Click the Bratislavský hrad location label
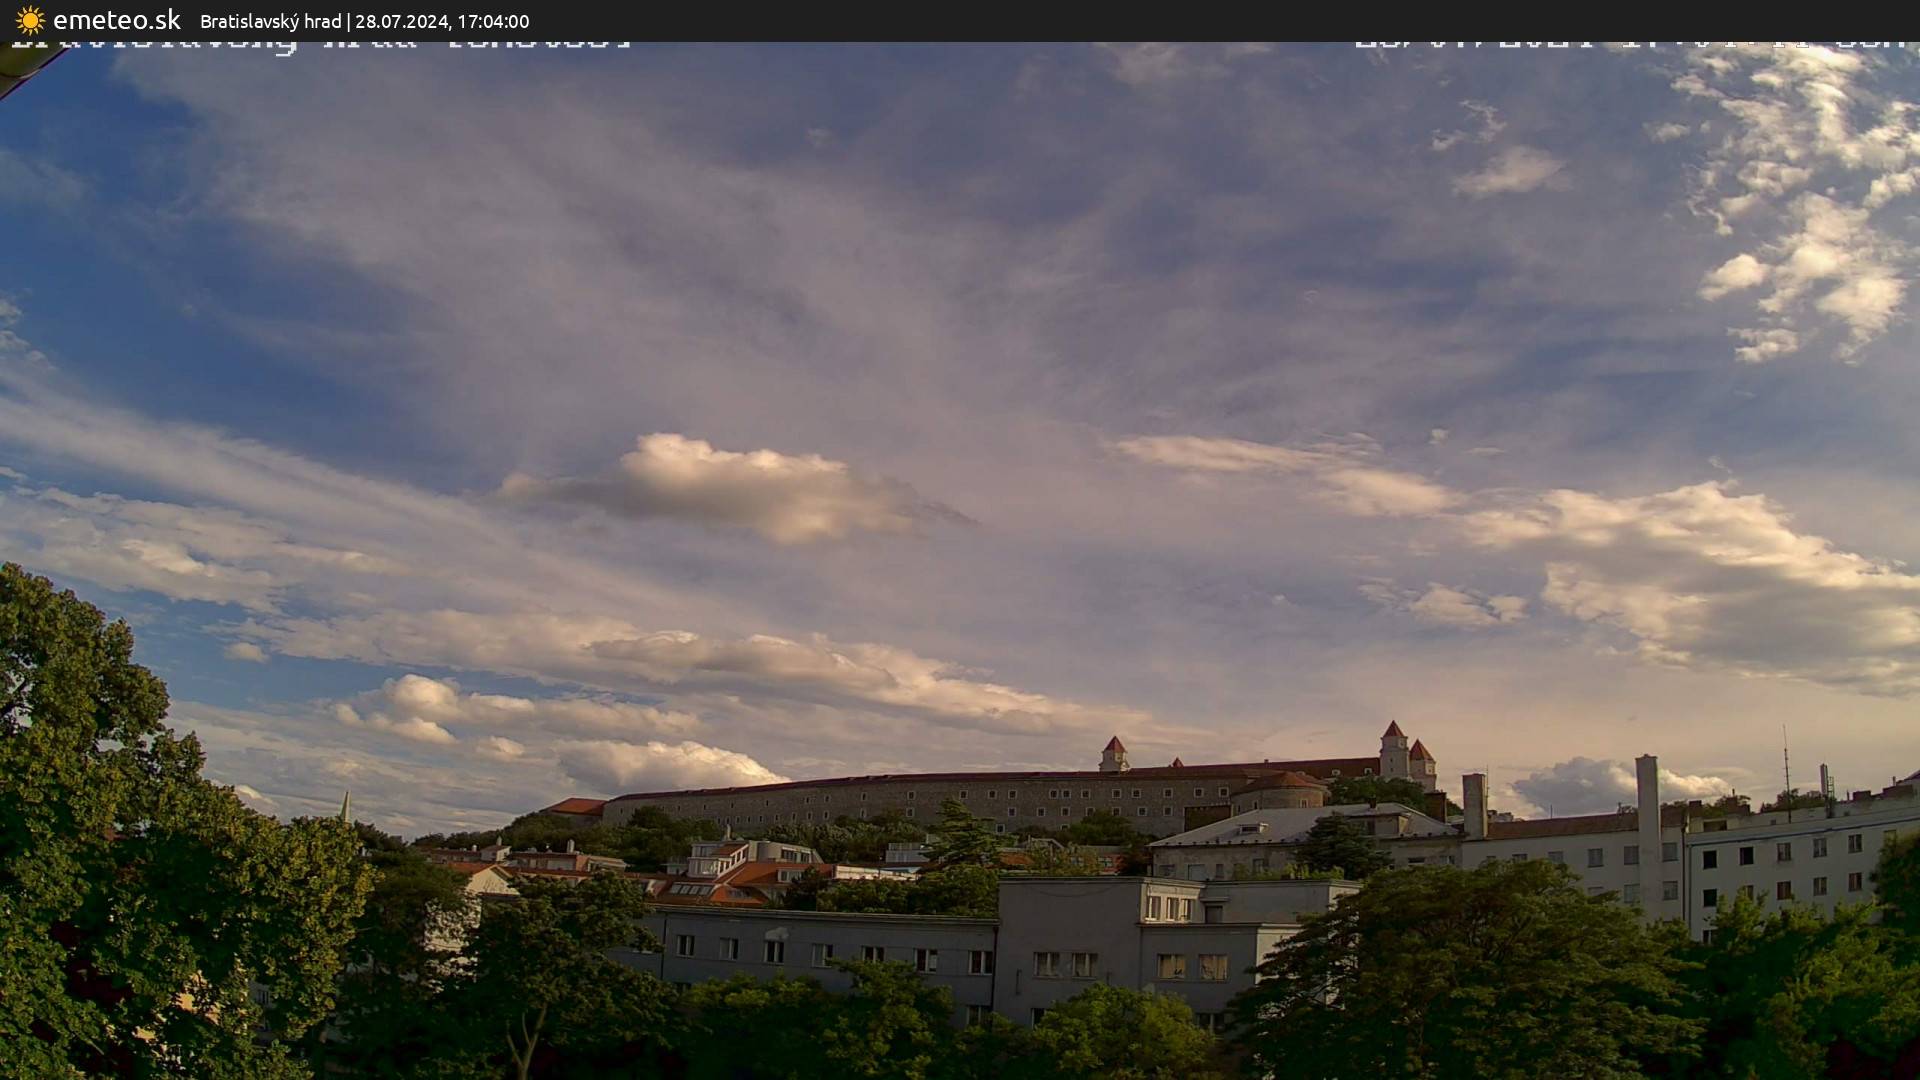Viewport: 1920px width, 1080px height. 271,21
